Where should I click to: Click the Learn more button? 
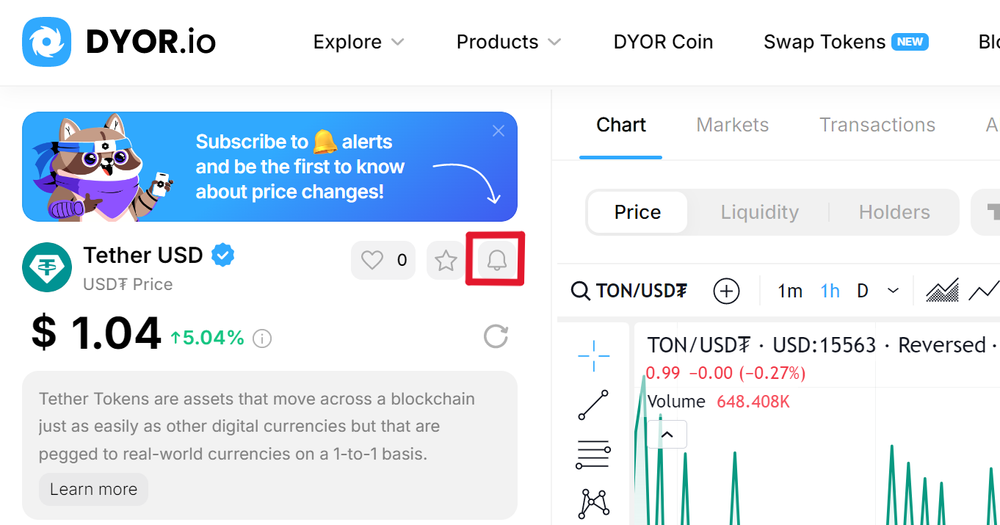[x=93, y=489]
